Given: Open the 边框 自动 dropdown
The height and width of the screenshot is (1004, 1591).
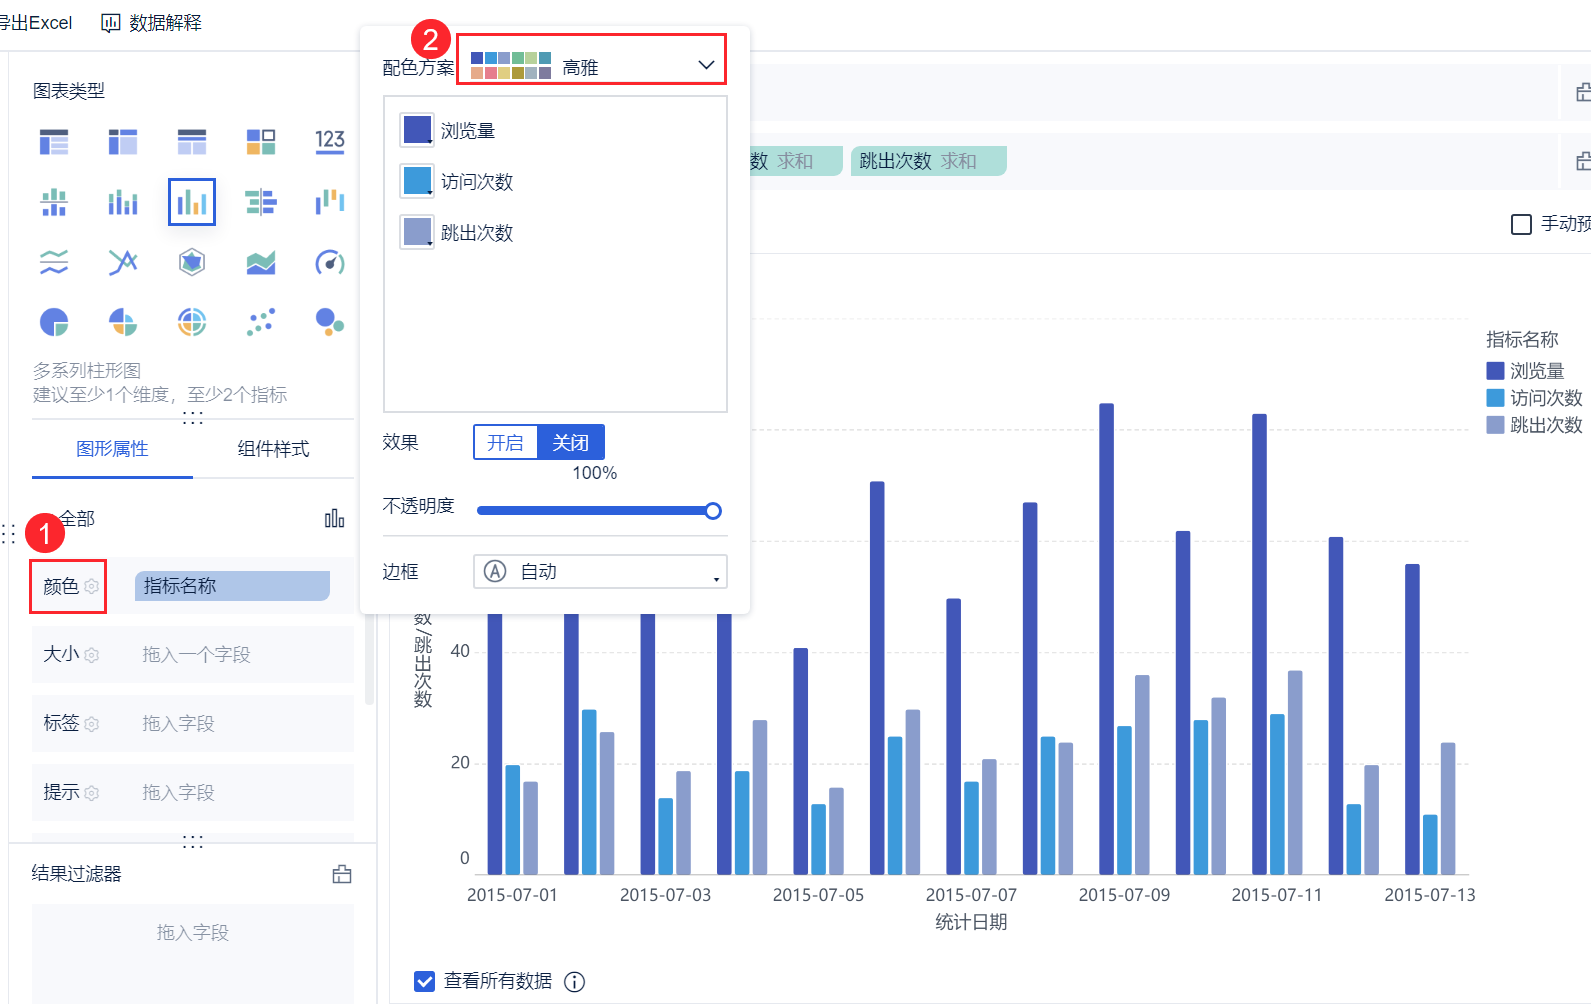Looking at the screenshot, I should point(600,571).
